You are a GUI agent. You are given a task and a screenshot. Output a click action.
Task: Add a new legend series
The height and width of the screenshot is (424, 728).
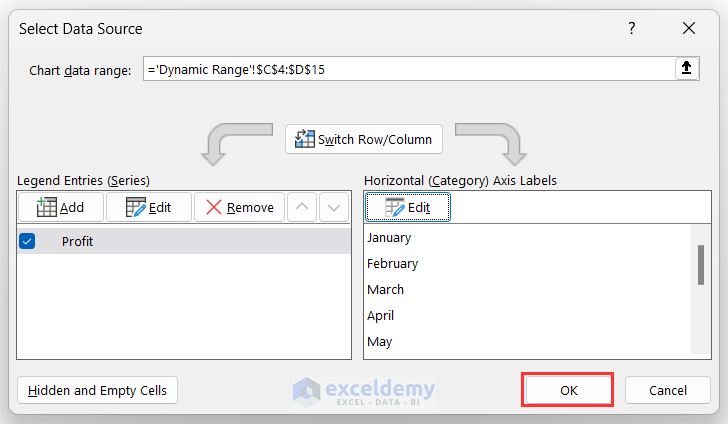(60, 207)
